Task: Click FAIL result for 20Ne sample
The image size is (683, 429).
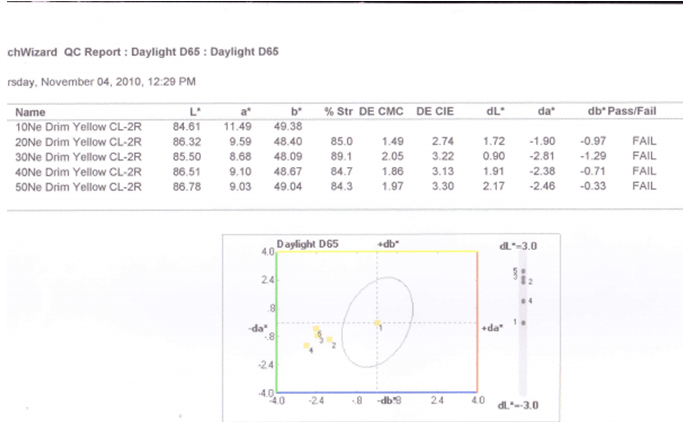Action: click(x=643, y=142)
